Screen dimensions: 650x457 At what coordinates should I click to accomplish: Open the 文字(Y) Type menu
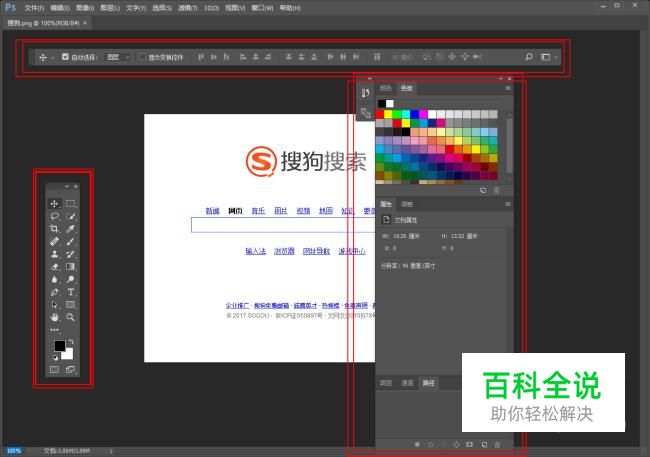136,8
